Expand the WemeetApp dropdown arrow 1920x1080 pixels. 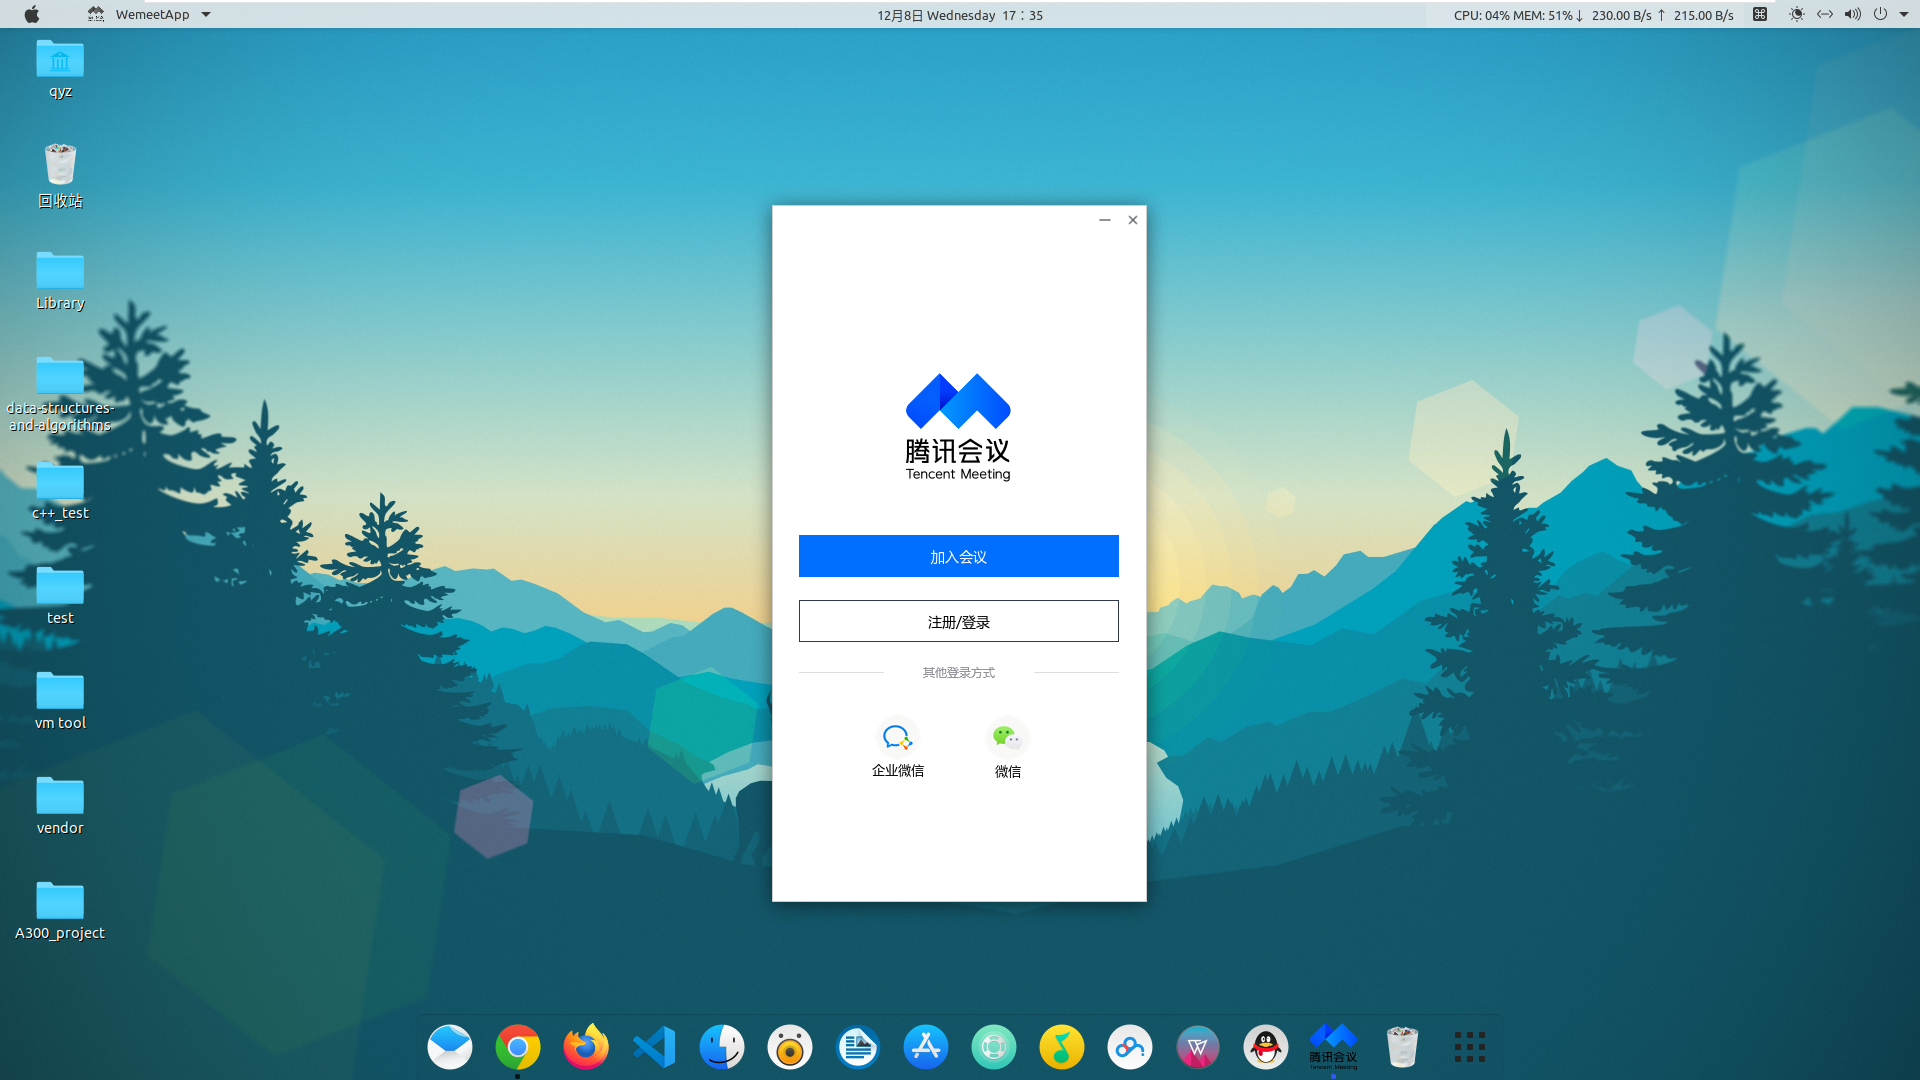point(206,15)
